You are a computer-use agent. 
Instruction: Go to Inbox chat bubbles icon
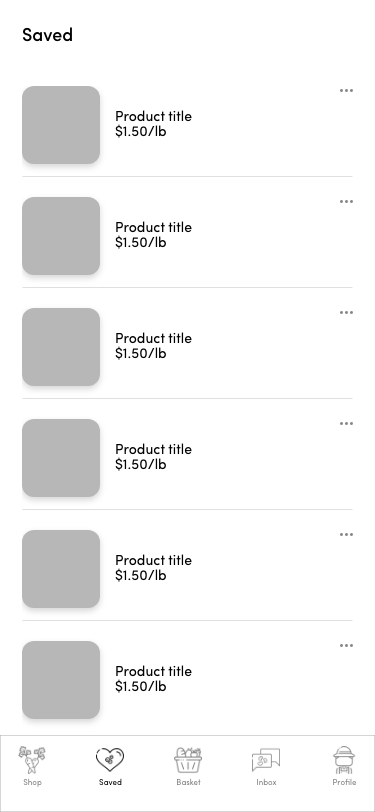pyautogui.click(x=266, y=760)
